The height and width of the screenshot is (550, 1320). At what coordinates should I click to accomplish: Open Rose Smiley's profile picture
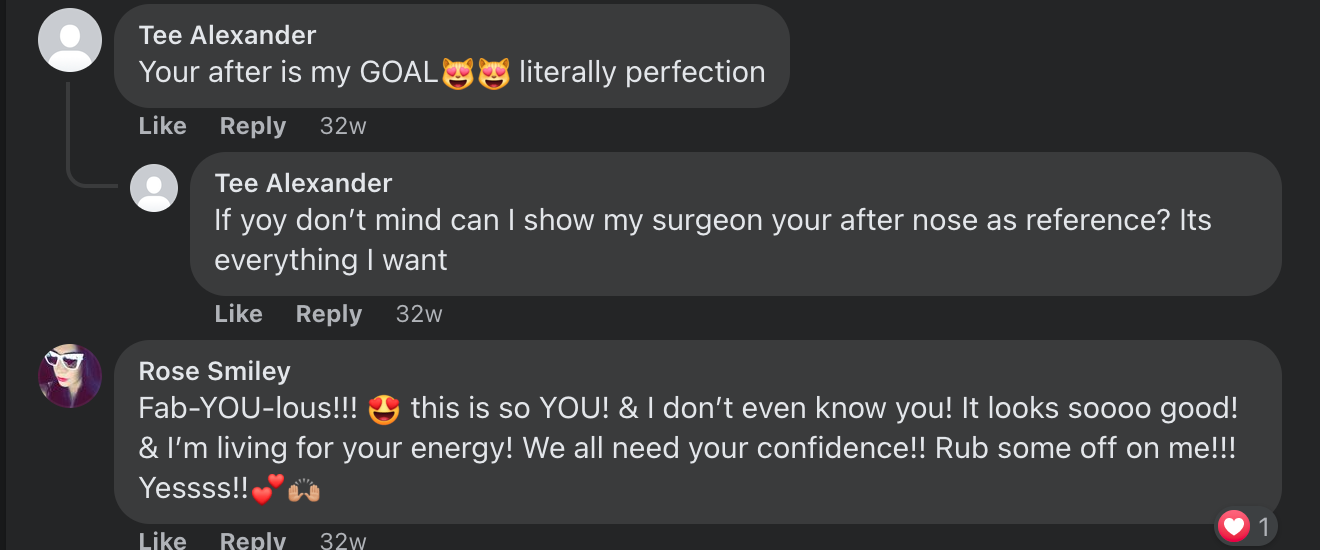pyautogui.click(x=70, y=376)
